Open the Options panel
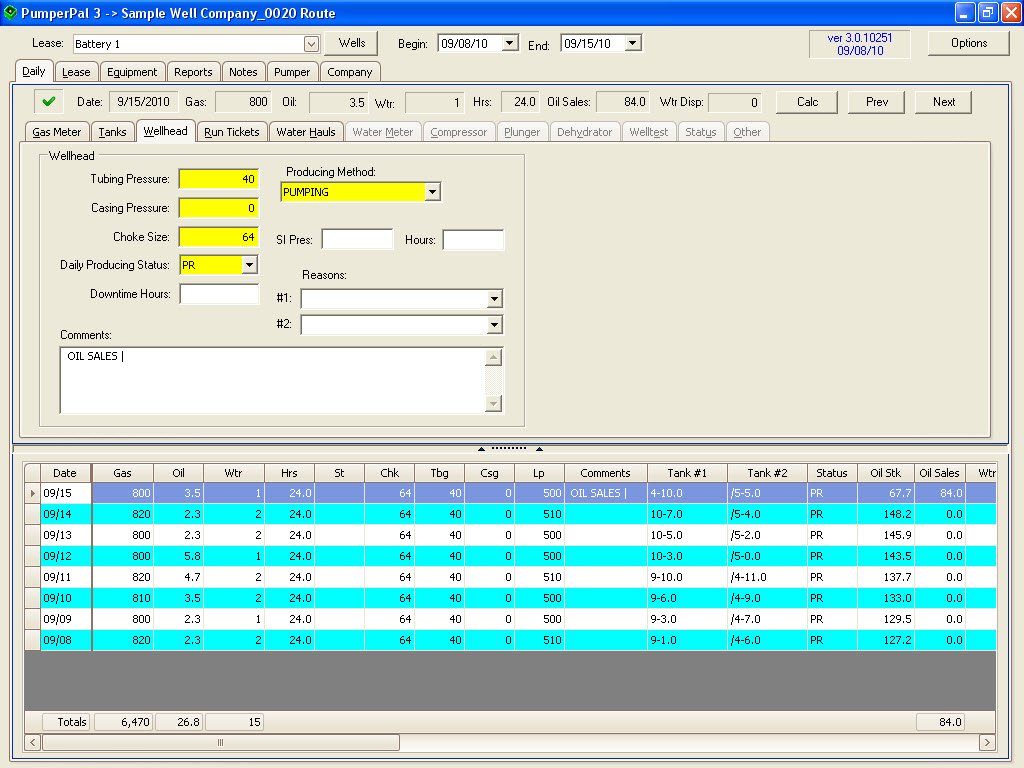 coord(969,43)
